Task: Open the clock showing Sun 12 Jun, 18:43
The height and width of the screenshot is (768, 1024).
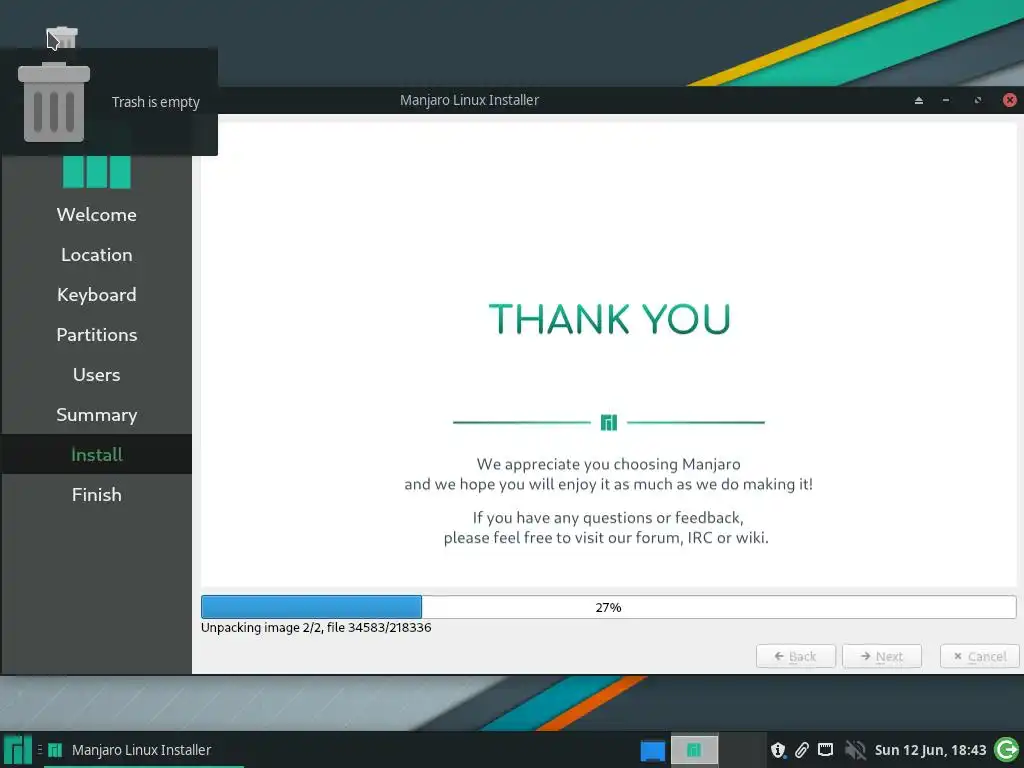Action: tap(930, 750)
